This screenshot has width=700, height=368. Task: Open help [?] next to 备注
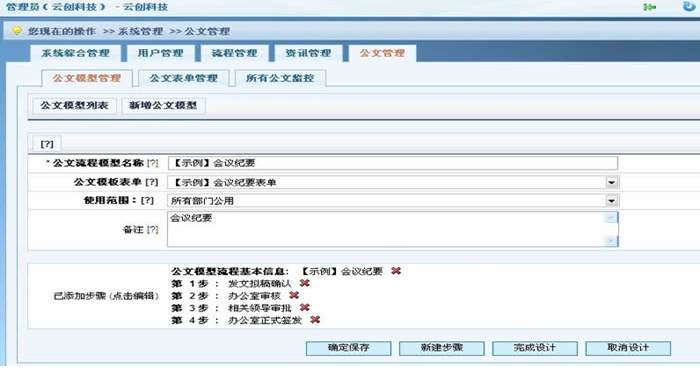[x=153, y=230]
